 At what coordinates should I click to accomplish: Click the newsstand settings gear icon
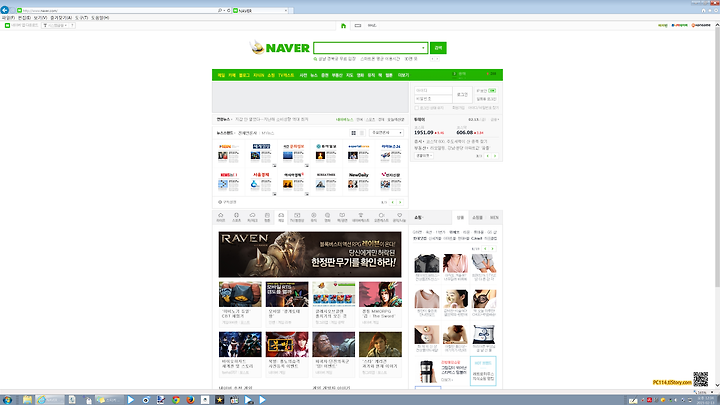pos(220,202)
